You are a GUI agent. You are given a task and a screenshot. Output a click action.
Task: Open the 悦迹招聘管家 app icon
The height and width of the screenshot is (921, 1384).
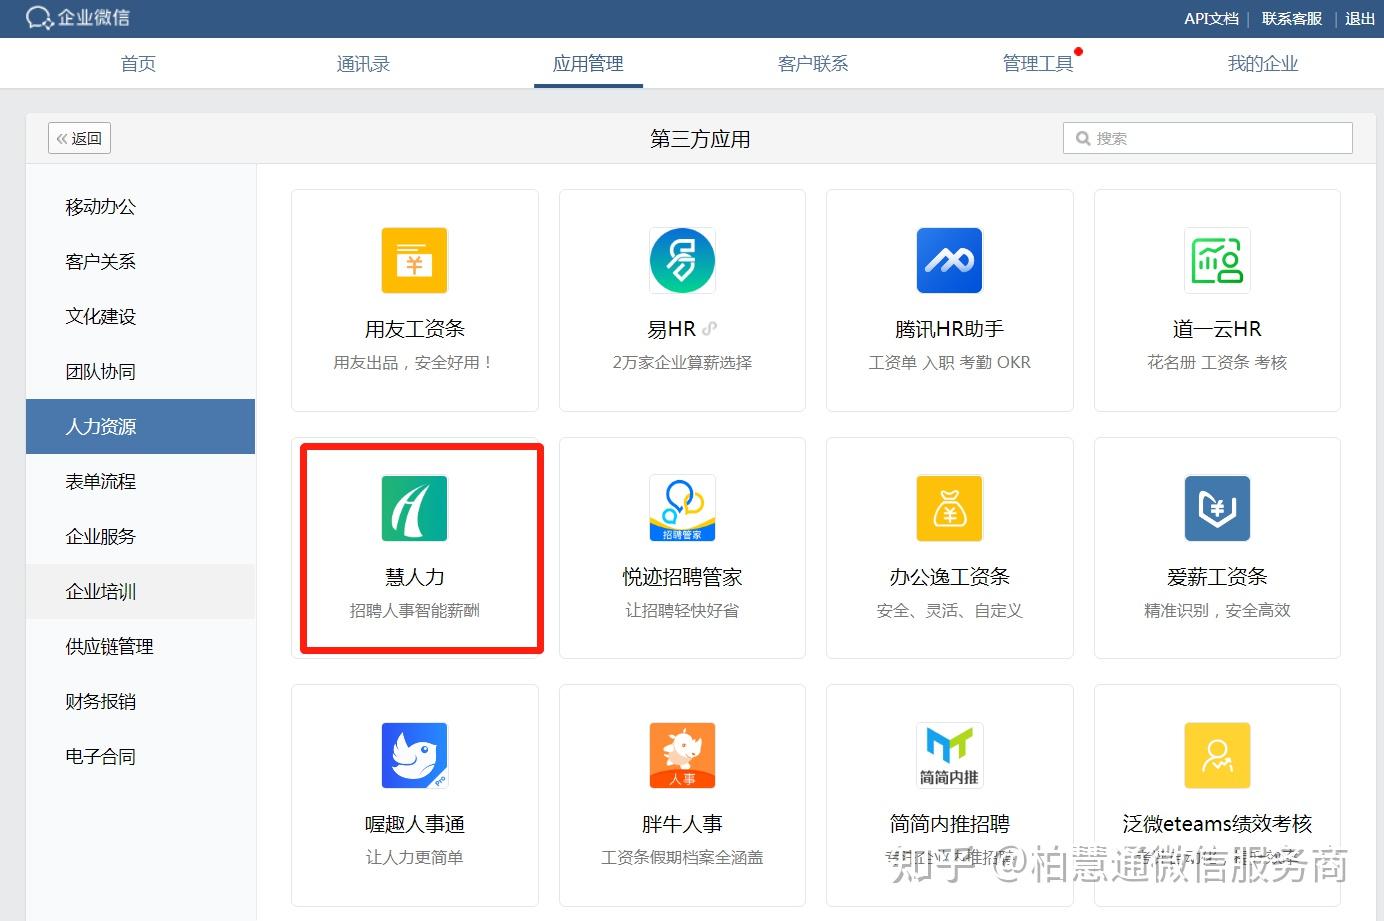point(682,508)
